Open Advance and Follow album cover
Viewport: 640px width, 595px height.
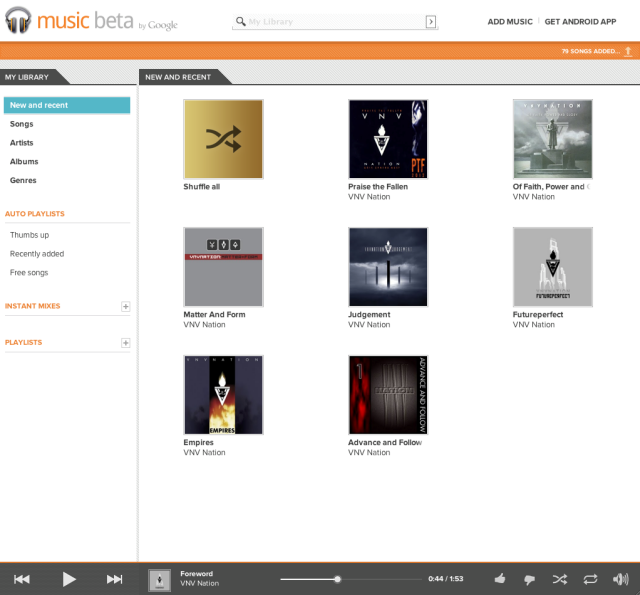pyautogui.click(x=388, y=395)
